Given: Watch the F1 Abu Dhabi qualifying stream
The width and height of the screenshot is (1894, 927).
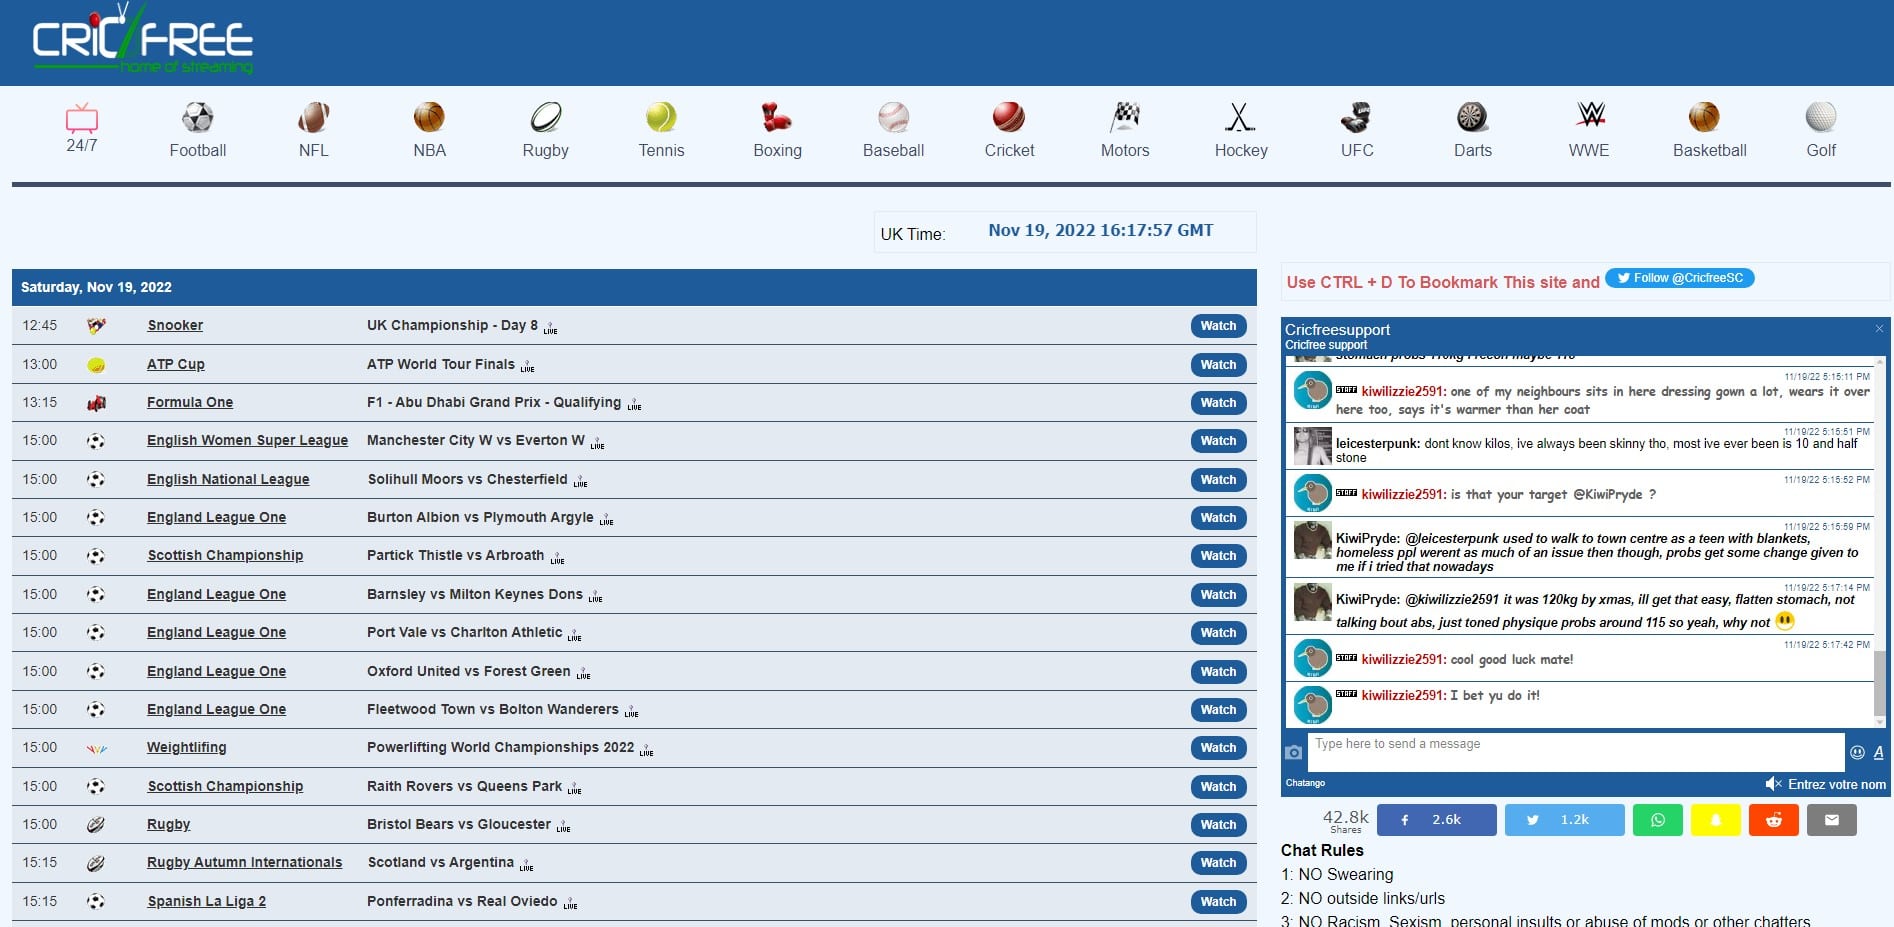Looking at the screenshot, I should 1218,402.
